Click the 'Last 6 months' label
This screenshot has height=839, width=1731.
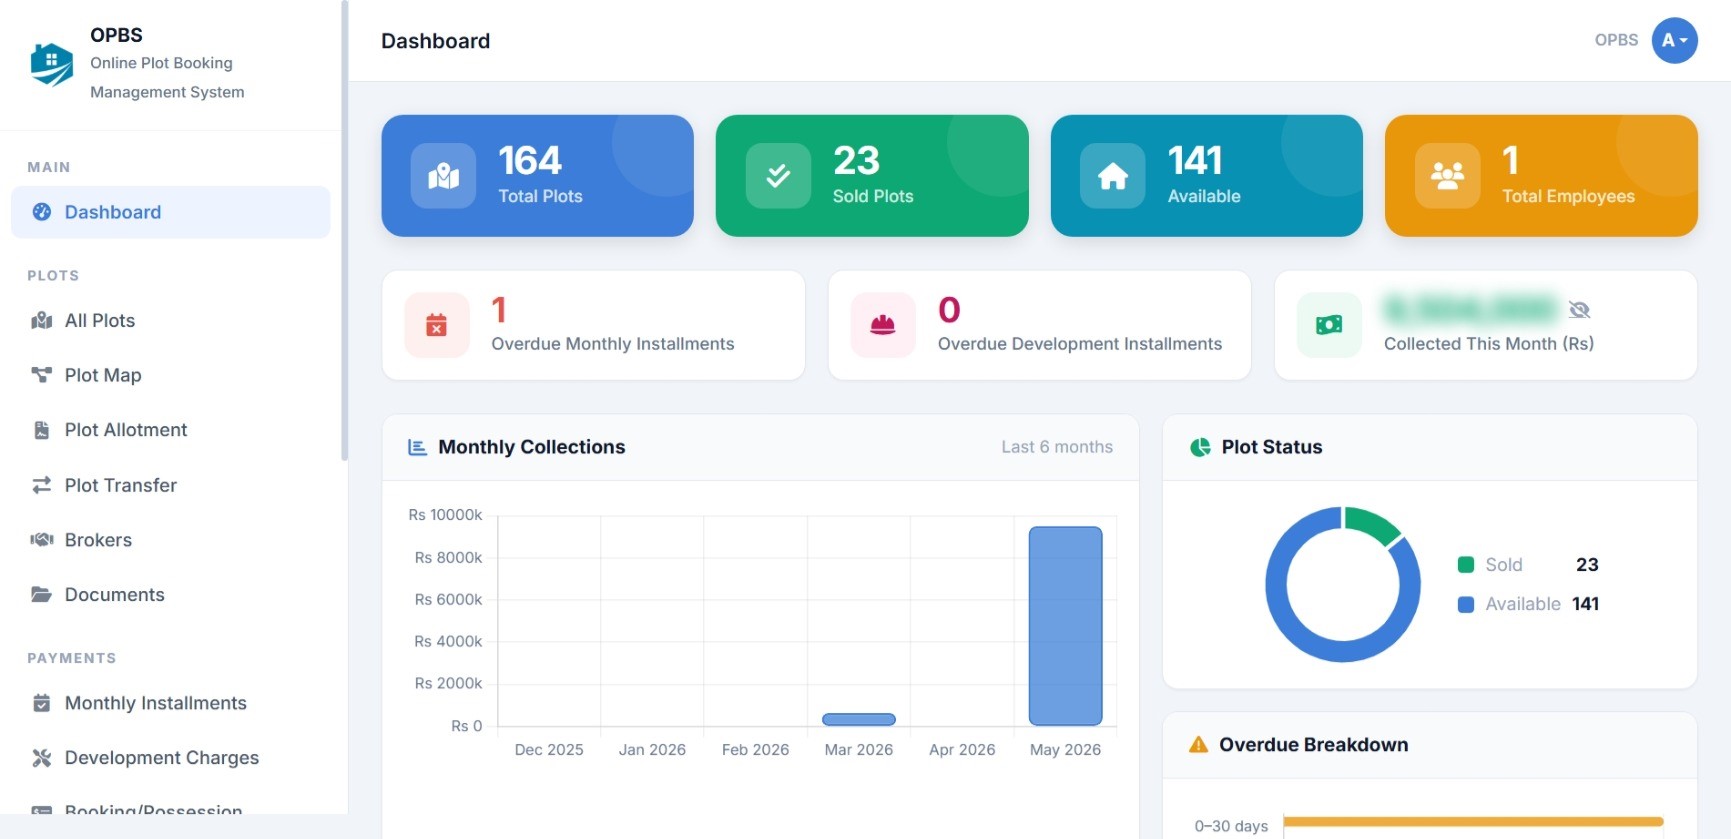coord(1057,447)
